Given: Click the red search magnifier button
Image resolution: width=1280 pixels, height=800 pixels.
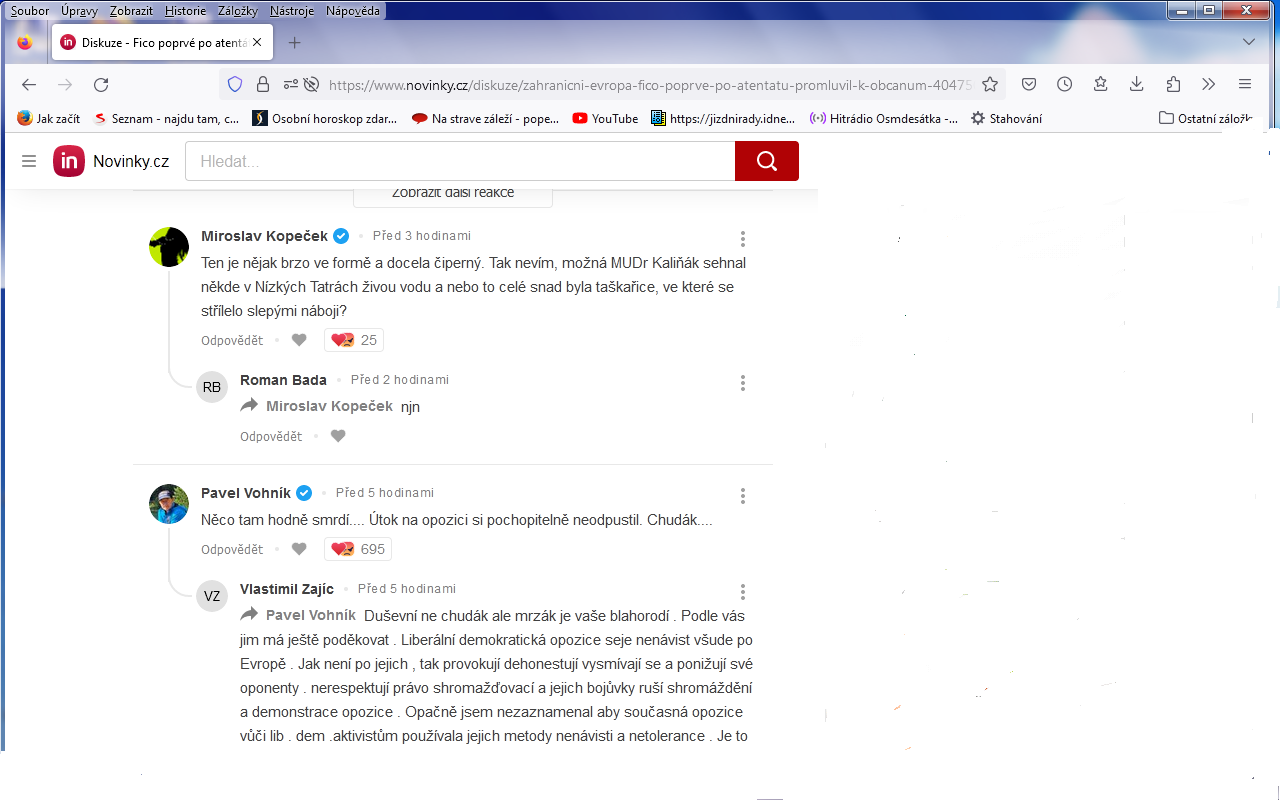Looking at the screenshot, I should pyautogui.click(x=766, y=161).
